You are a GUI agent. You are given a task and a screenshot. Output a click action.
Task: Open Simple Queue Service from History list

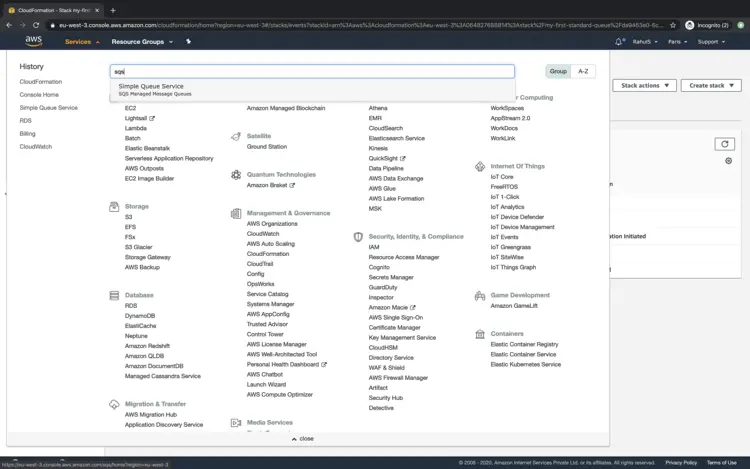48,108
